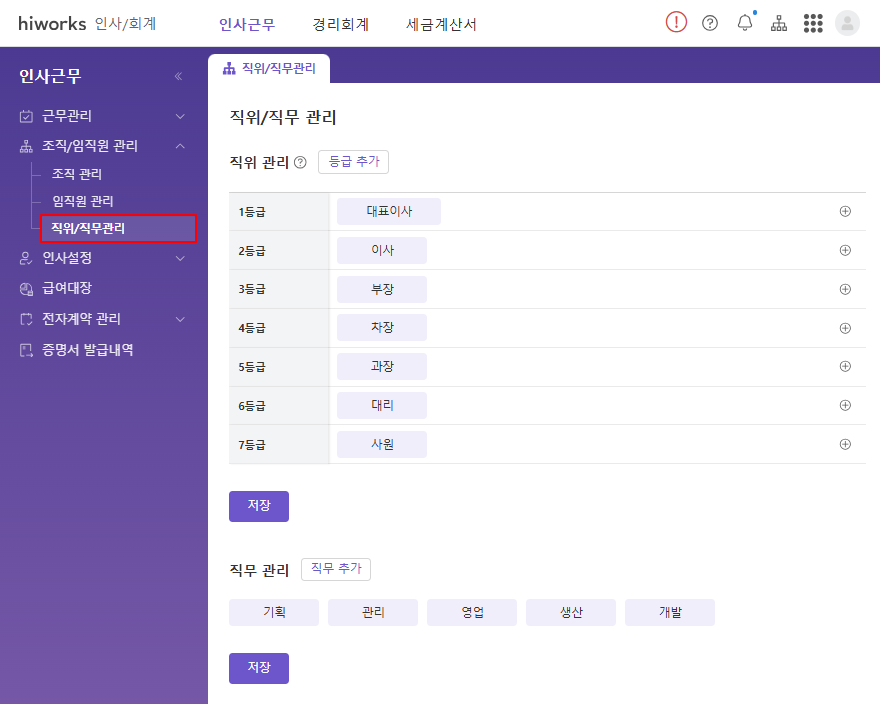
Task: Click the 등급 추가 button
Action: click(x=353, y=161)
